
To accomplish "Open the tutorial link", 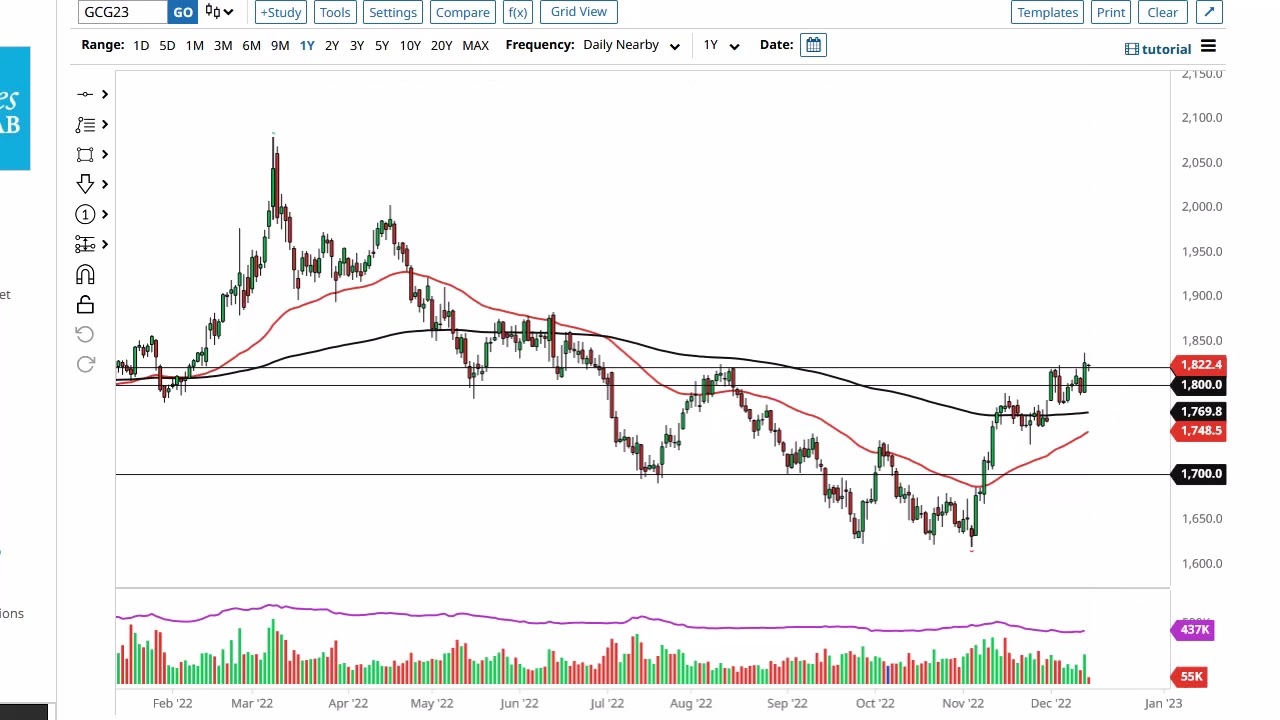I will click(1158, 49).
